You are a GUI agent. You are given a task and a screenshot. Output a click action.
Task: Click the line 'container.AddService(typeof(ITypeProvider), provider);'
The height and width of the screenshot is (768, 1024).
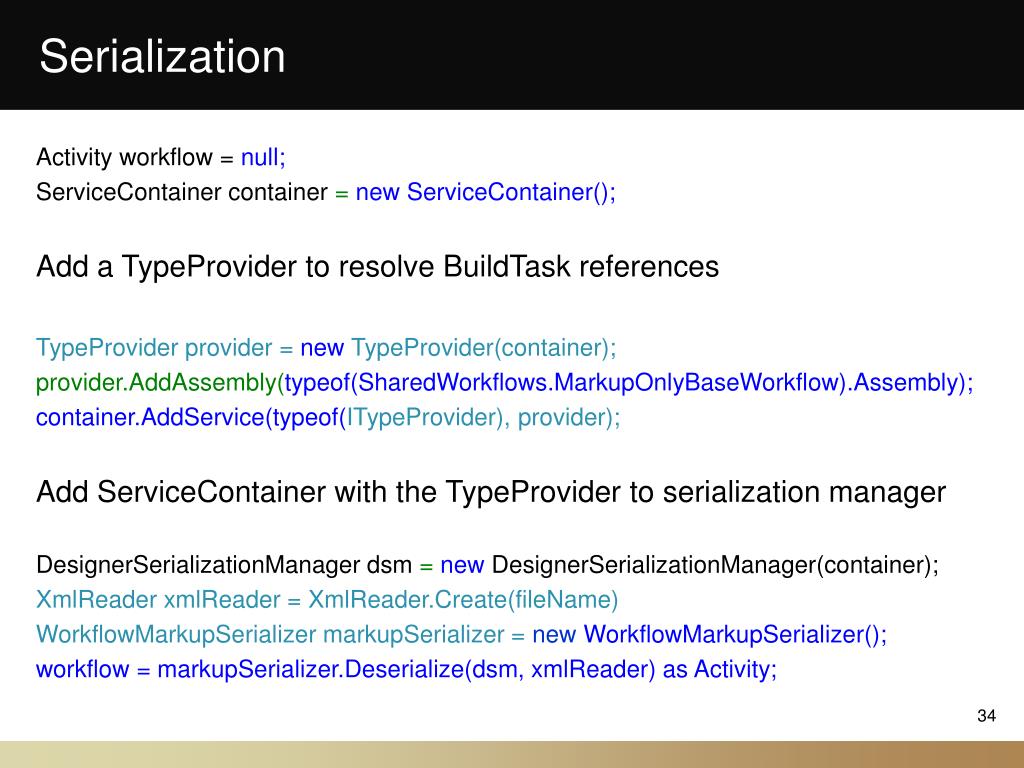[328, 417]
